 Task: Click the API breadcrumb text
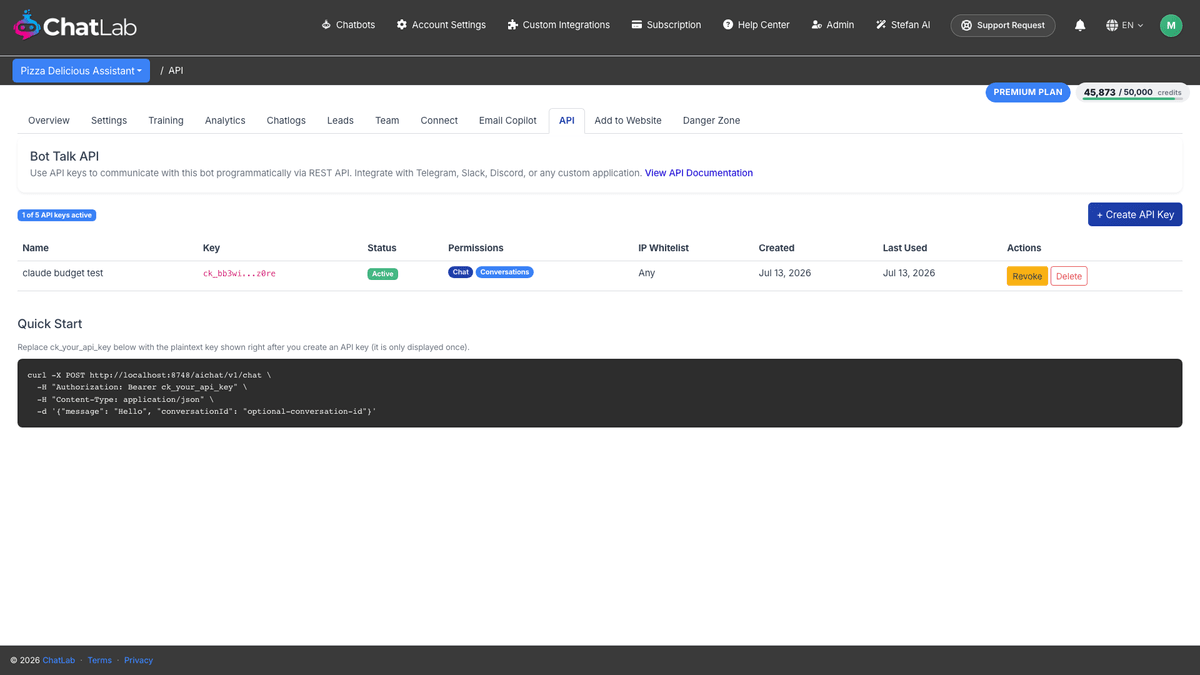coord(176,71)
